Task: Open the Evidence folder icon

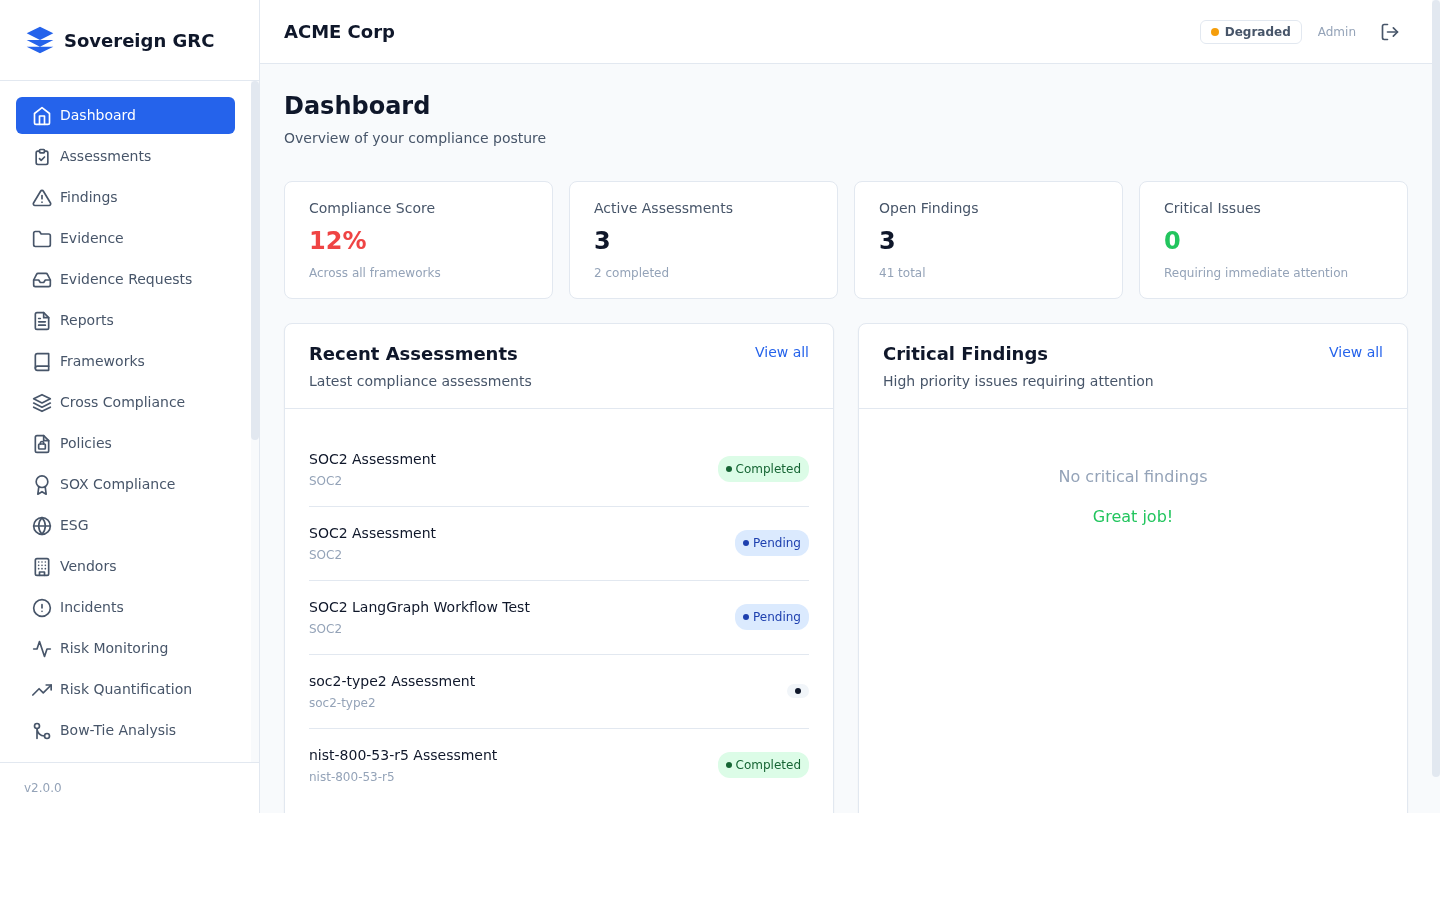Action: pyautogui.click(x=41, y=238)
